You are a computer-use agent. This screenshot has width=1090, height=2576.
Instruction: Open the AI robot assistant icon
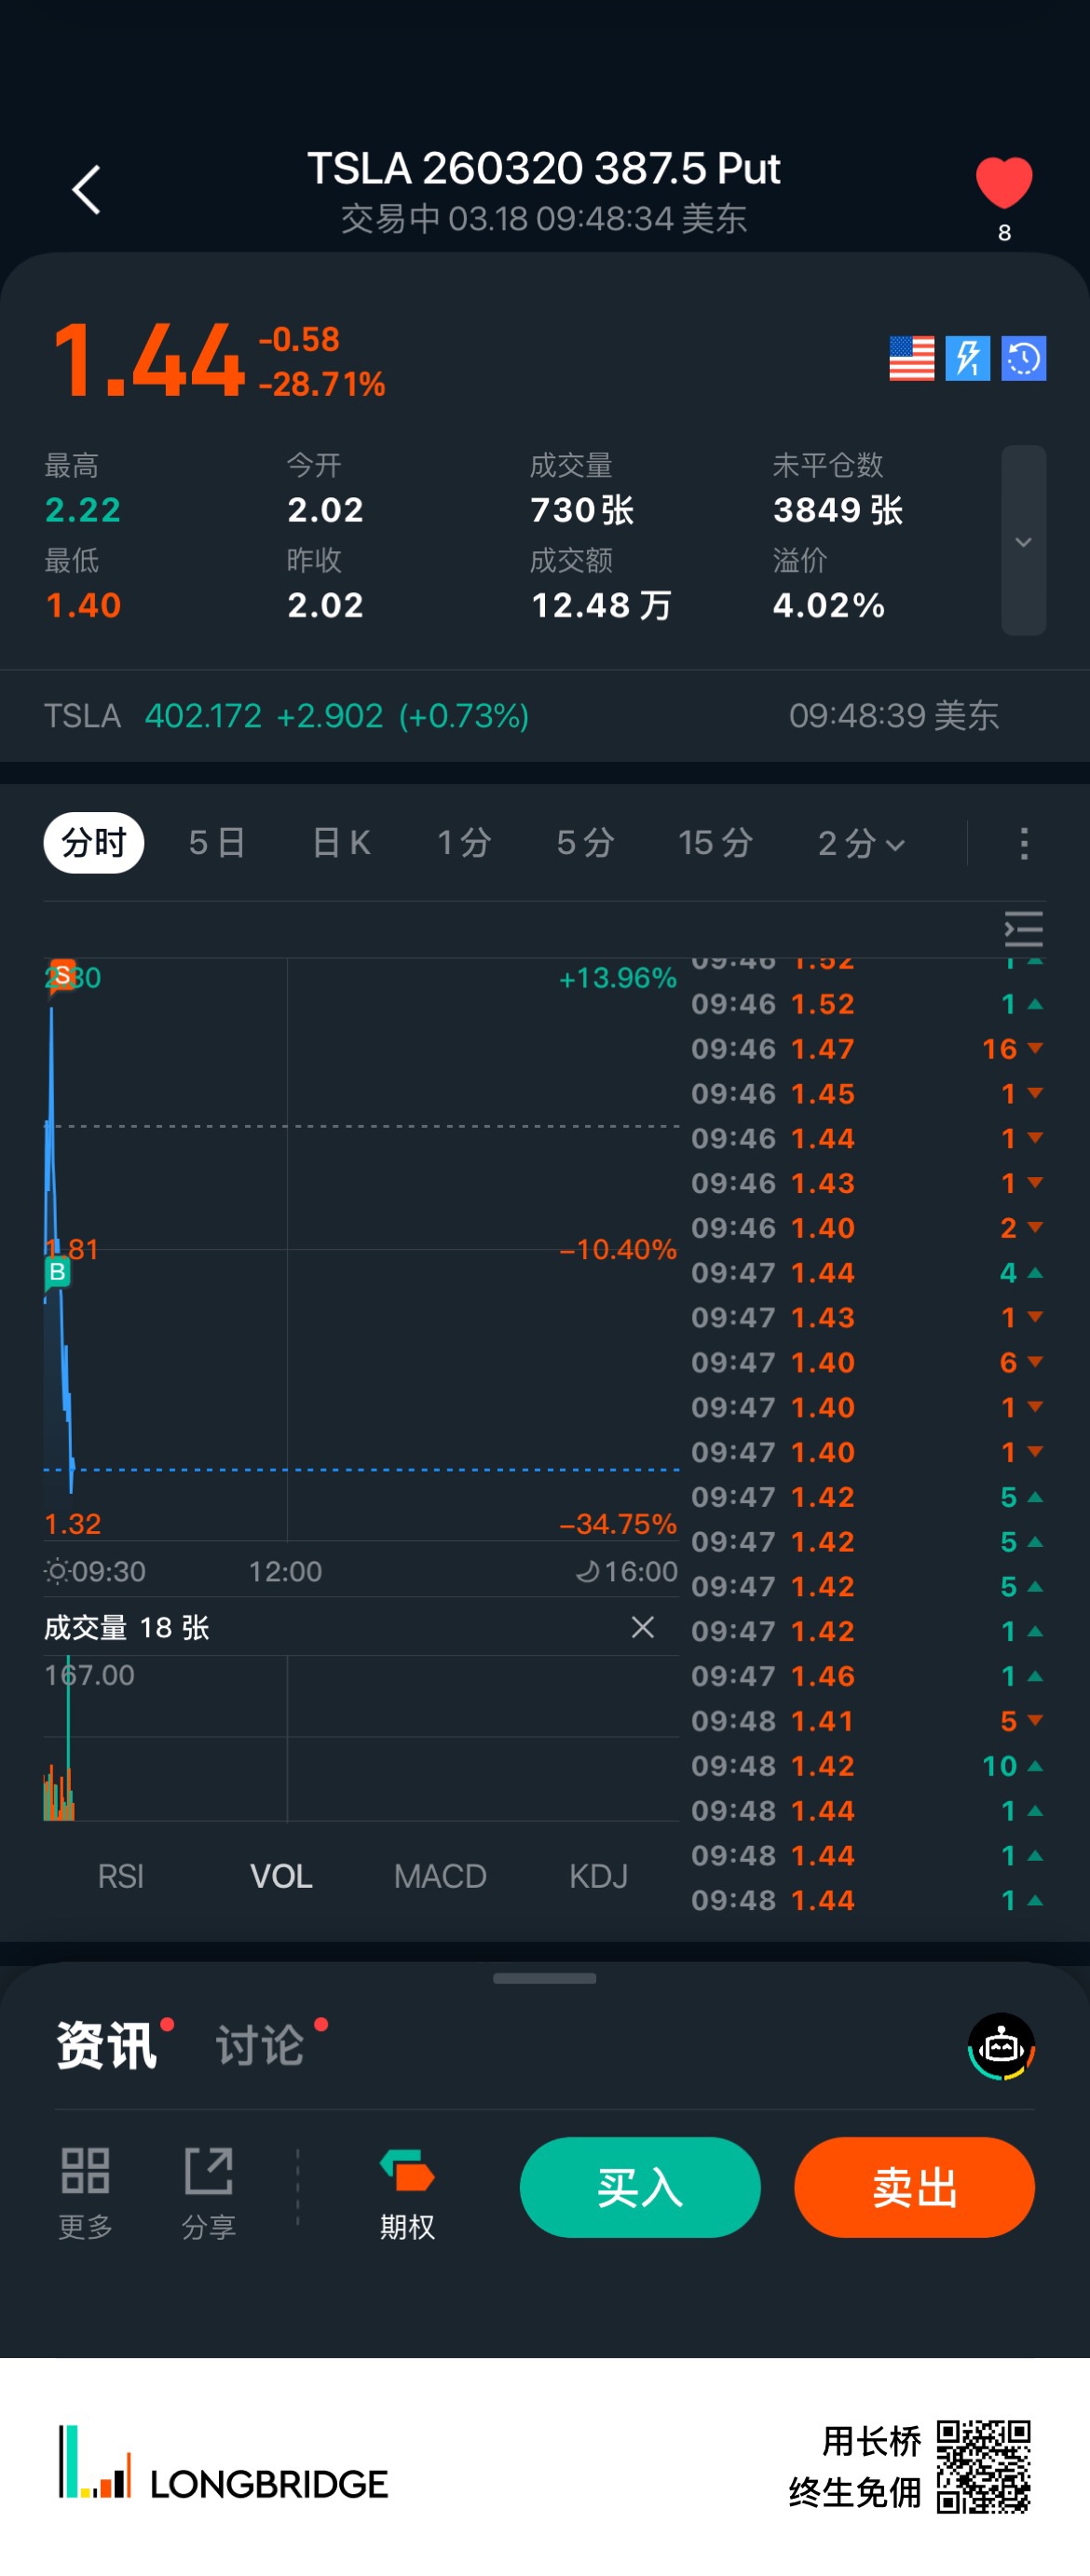point(1001,2046)
